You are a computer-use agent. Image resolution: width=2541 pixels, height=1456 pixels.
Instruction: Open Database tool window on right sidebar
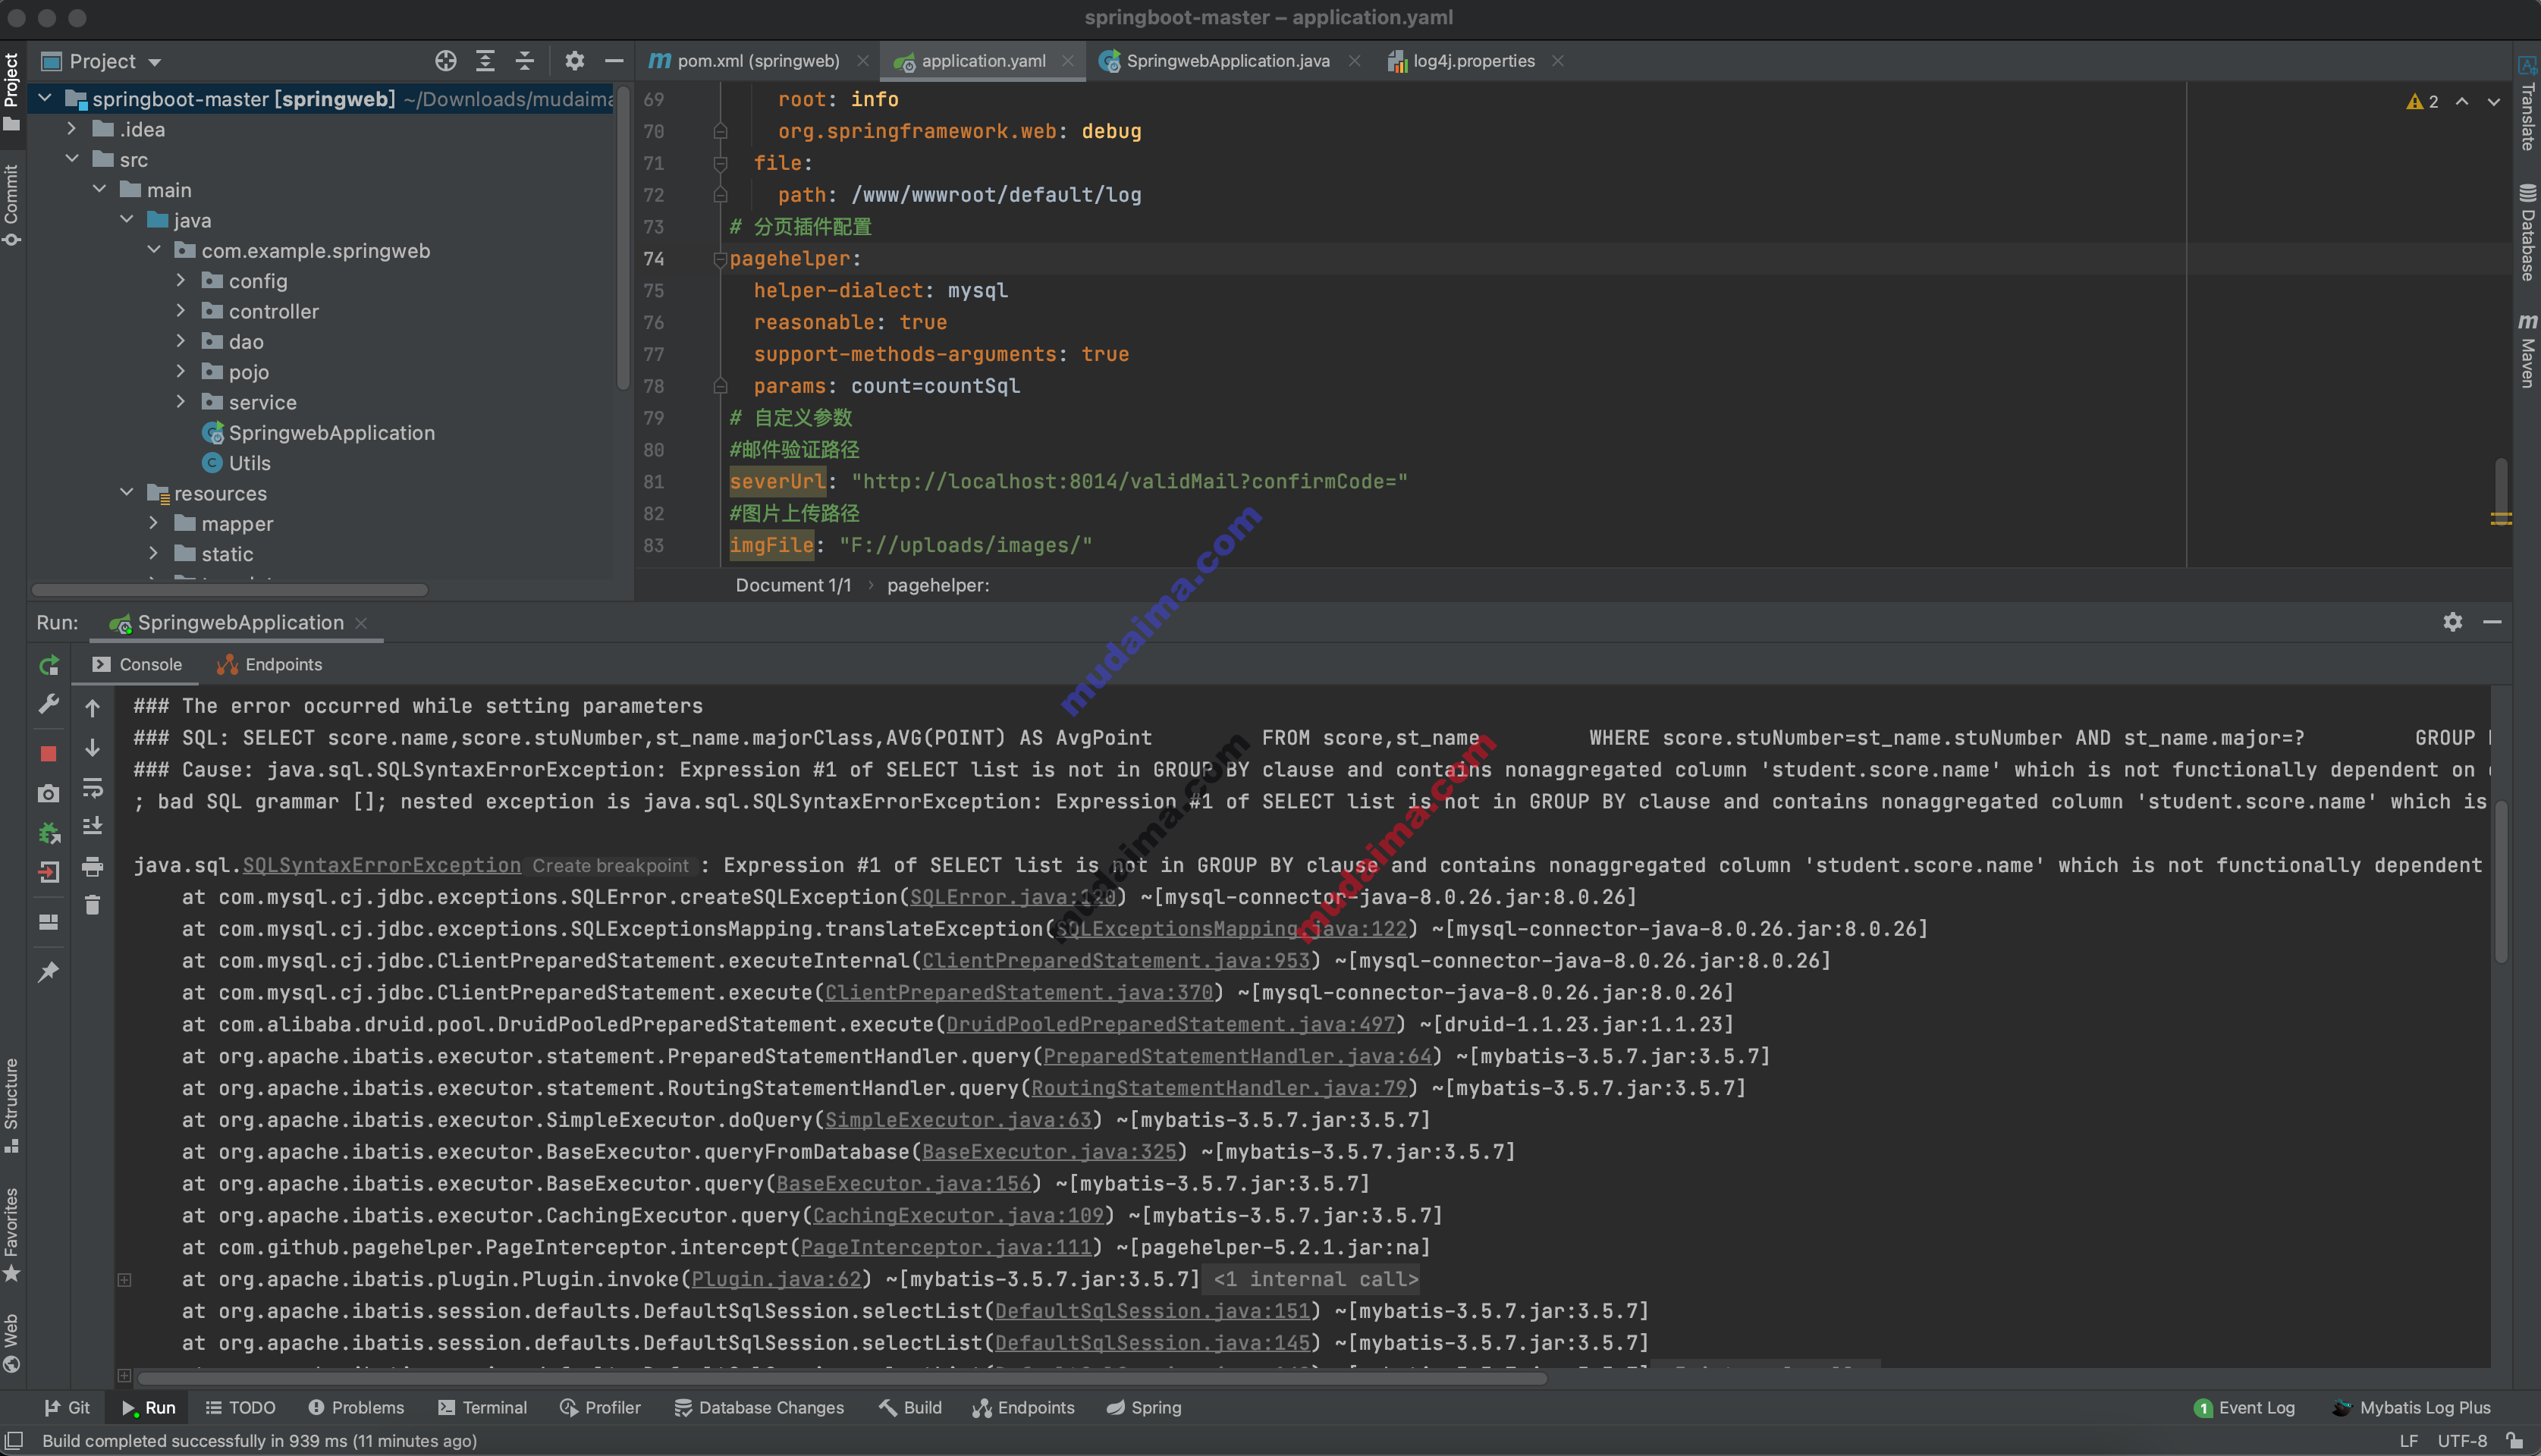tap(2527, 232)
